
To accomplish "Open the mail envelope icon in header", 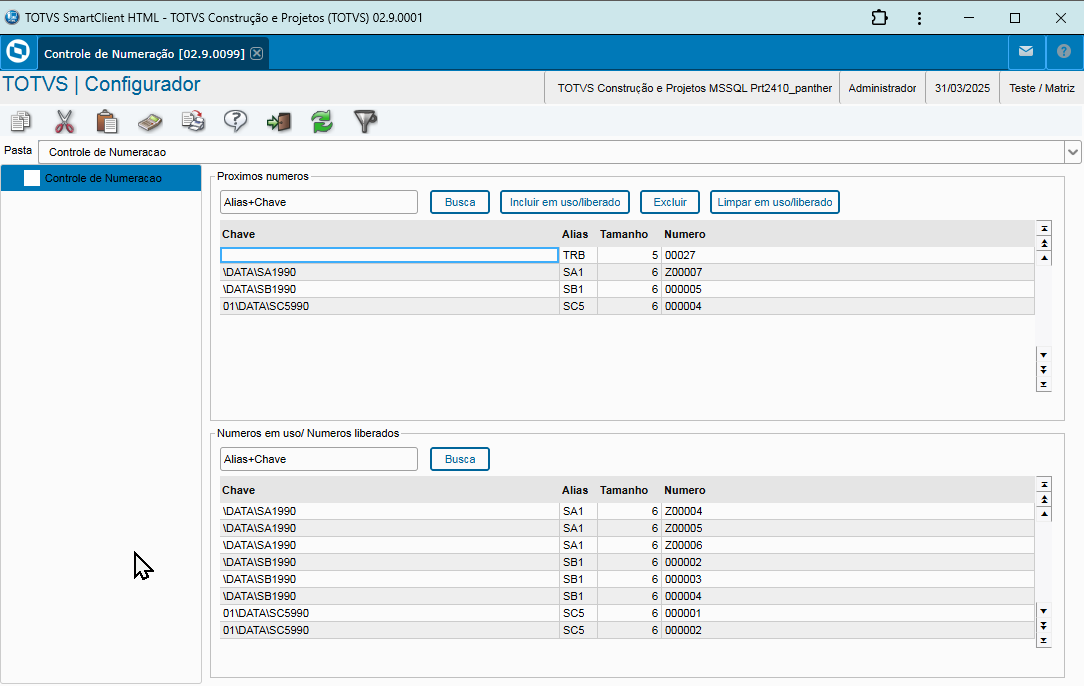I will coord(1026,52).
